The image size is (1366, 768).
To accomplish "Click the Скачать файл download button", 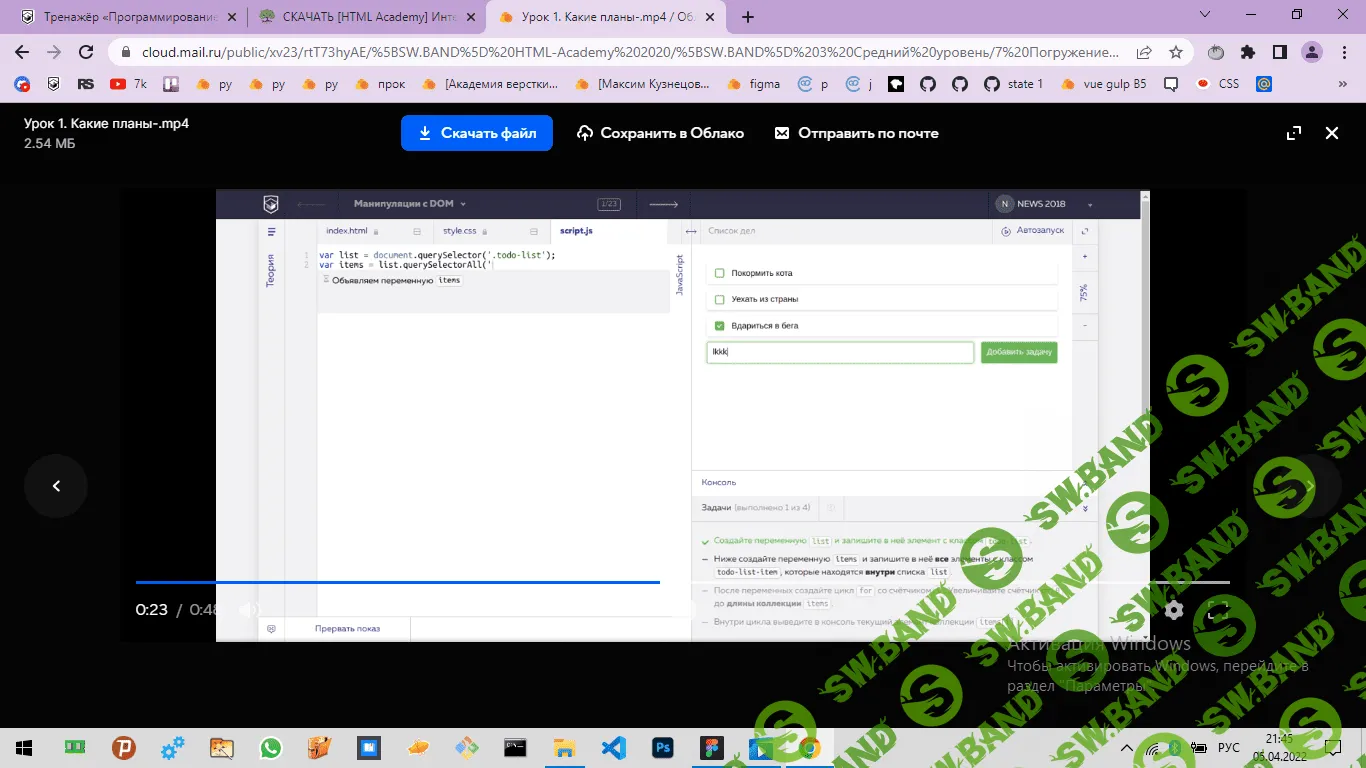I will [x=477, y=133].
